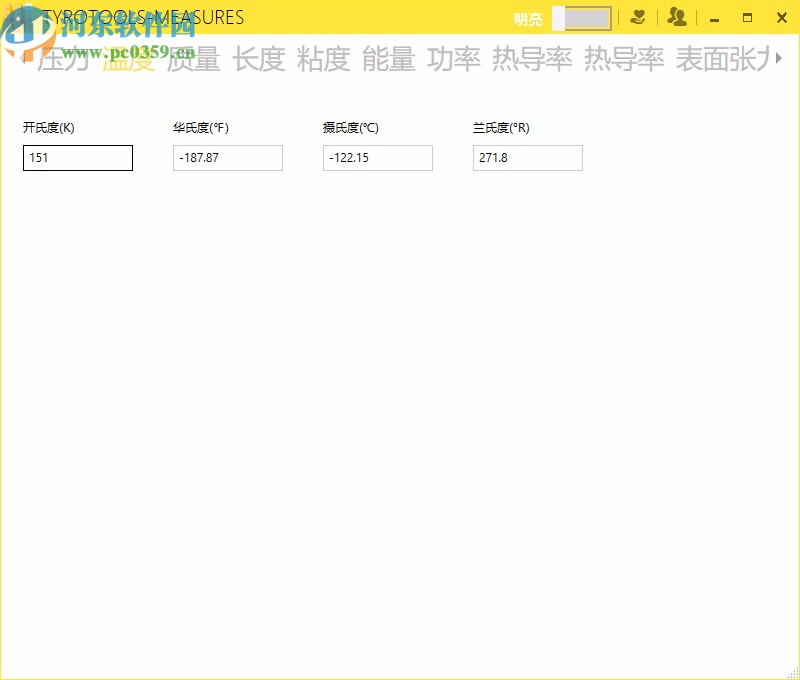Click the user contacts icon in title bar
Image resolution: width=800 pixels, height=680 pixels.
pyautogui.click(x=676, y=17)
